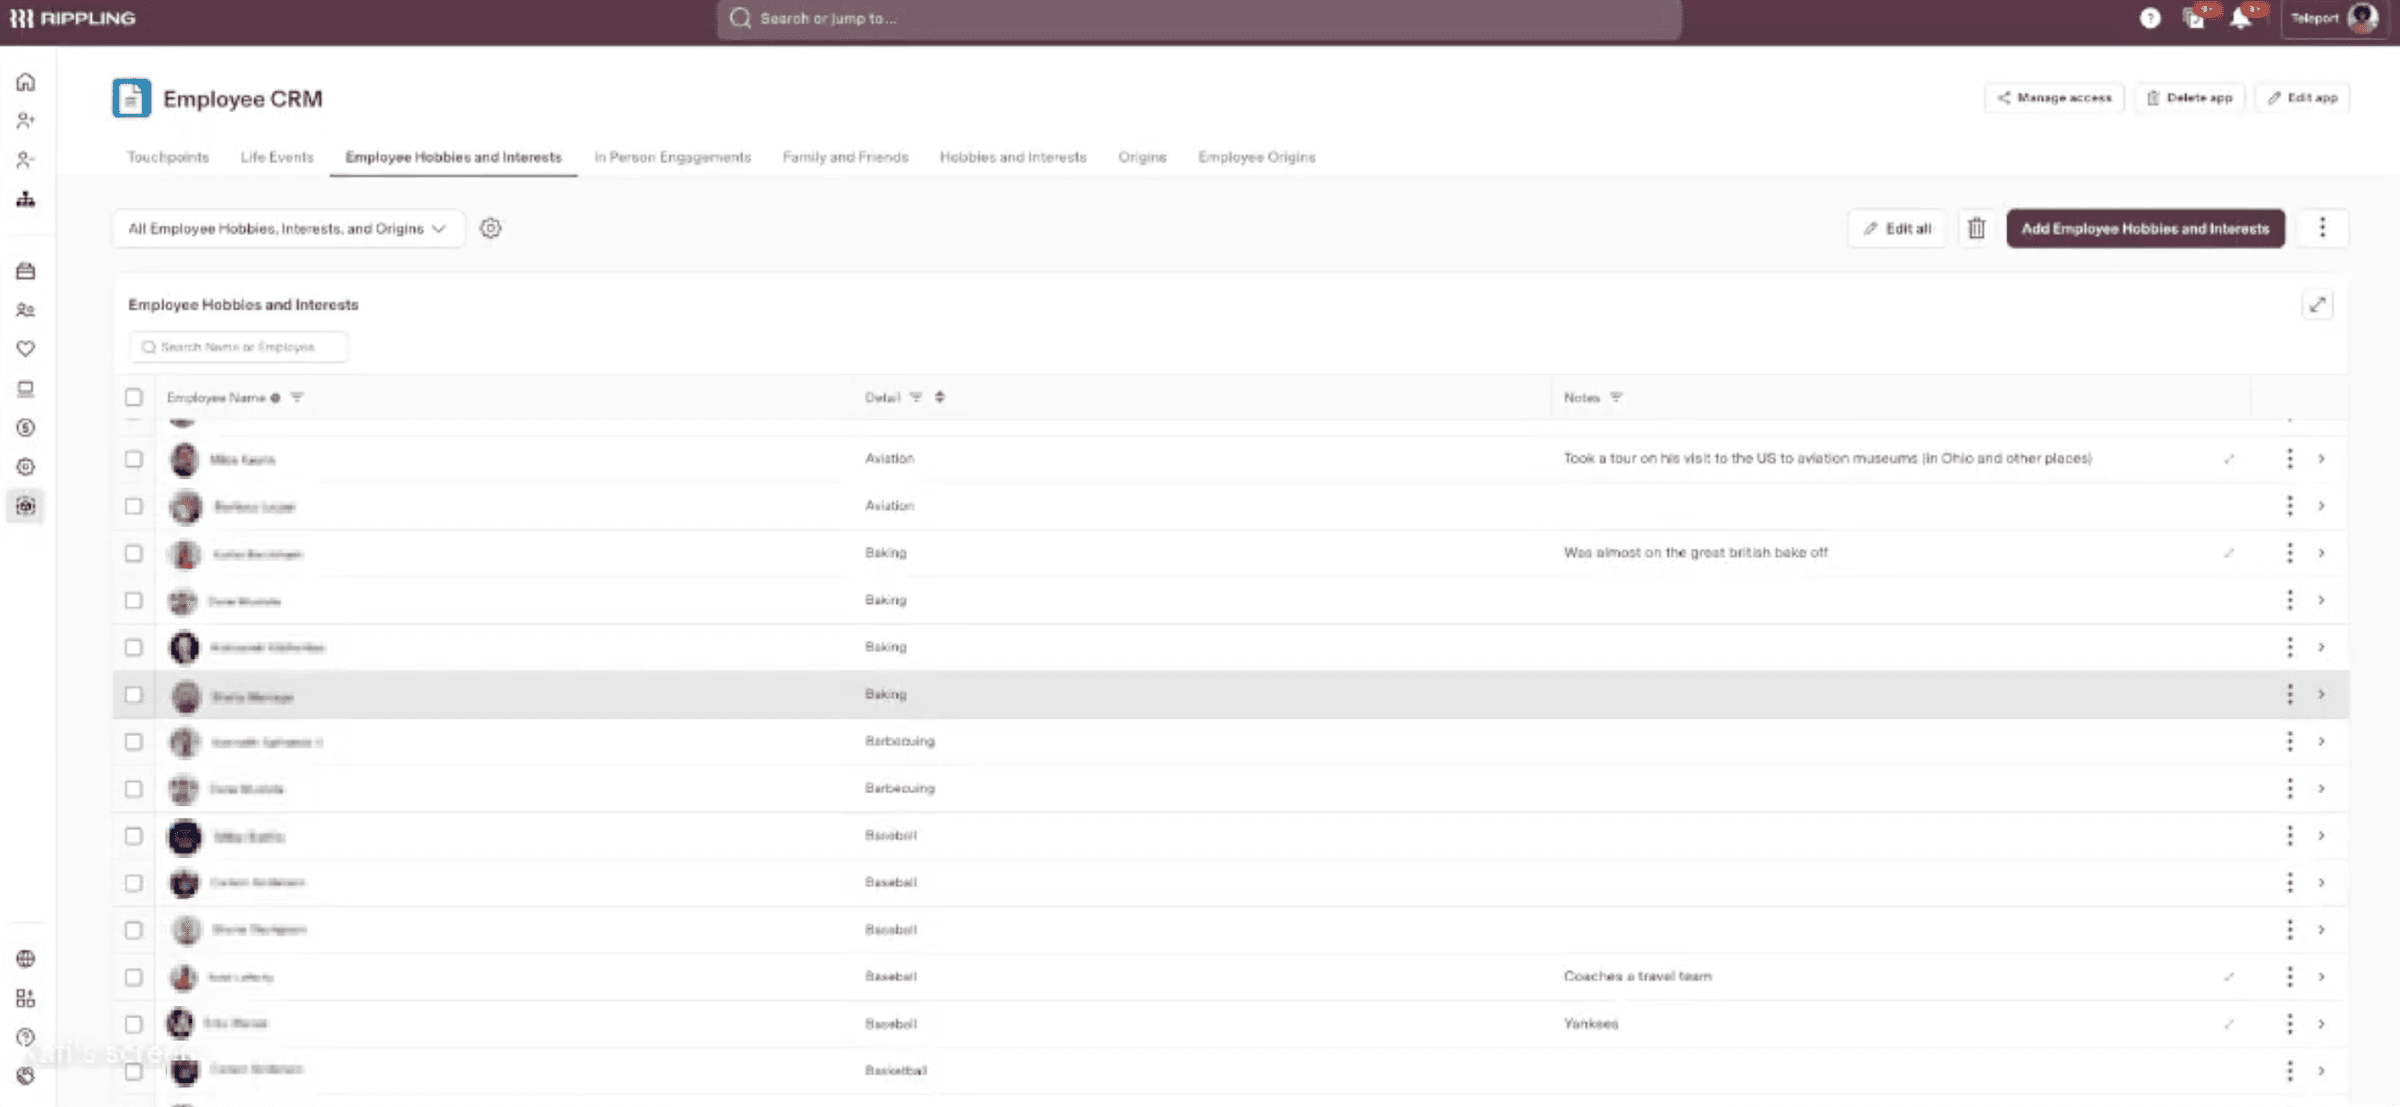This screenshot has height=1107, width=2400.
Task: Open the org chart icon in sidebar
Action: [26, 200]
